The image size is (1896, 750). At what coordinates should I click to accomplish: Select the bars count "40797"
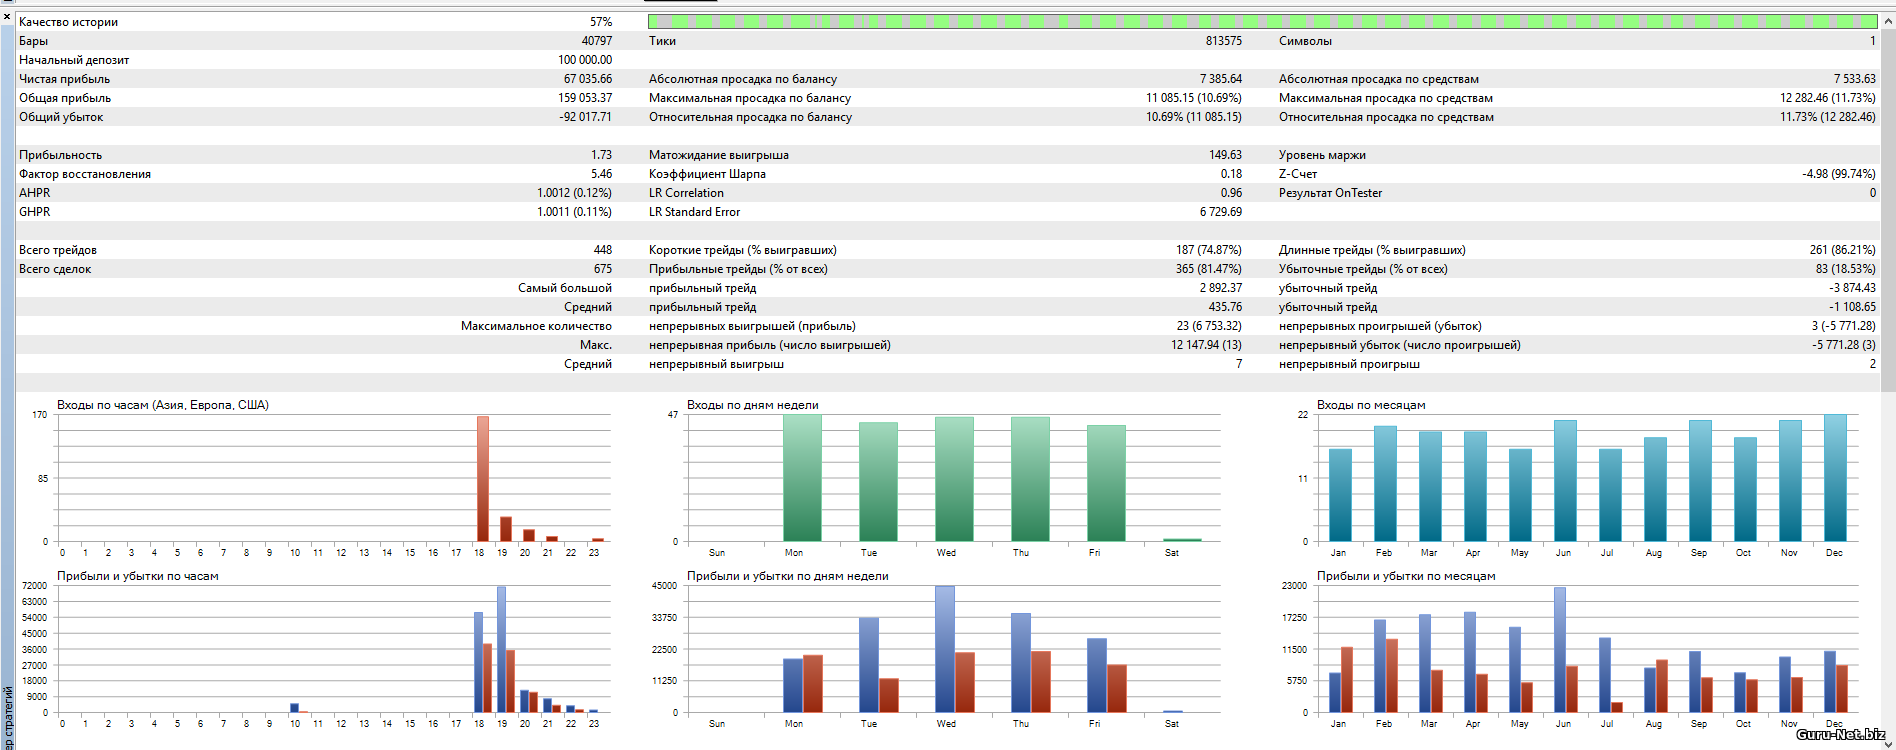[596, 41]
